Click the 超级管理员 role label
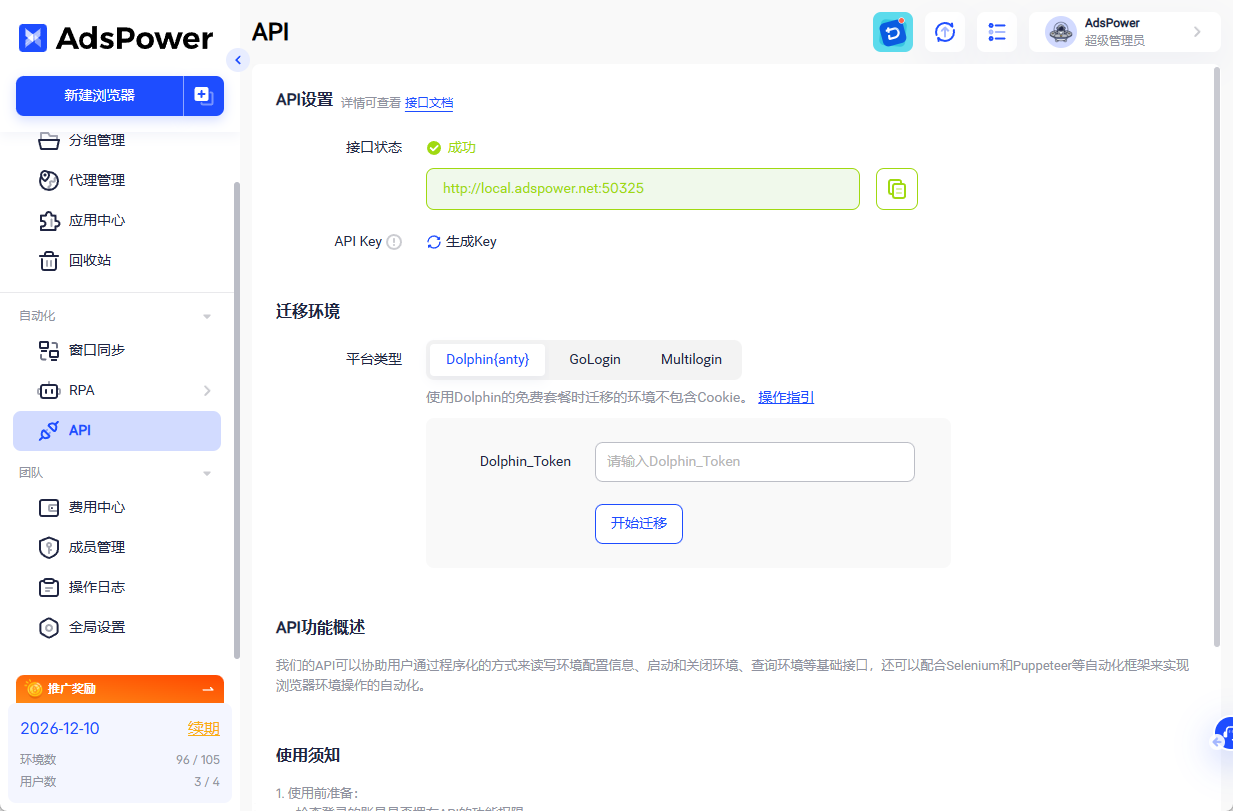Viewport: 1233px width, 811px height. [x=1115, y=41]
